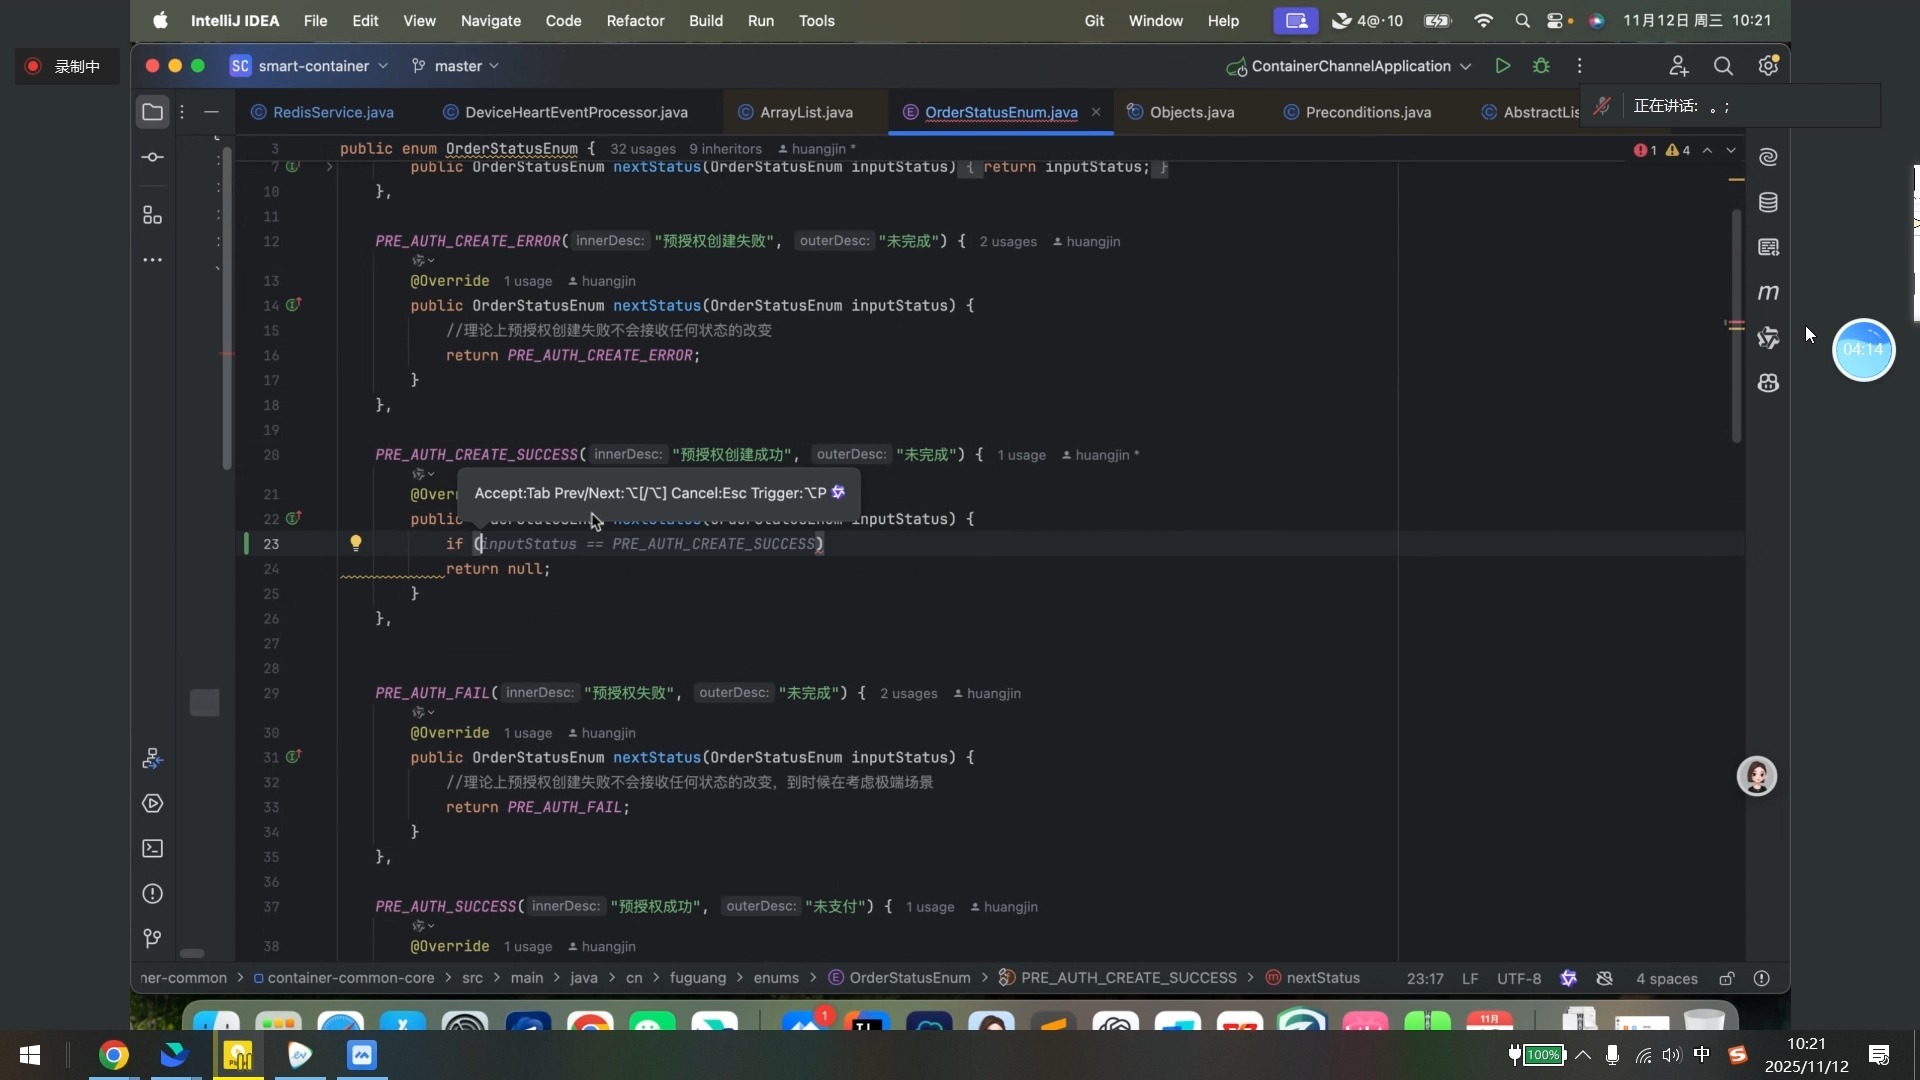
Task: Open the Refactor menu
Action: pyautogui.click(x=635, y=21)
